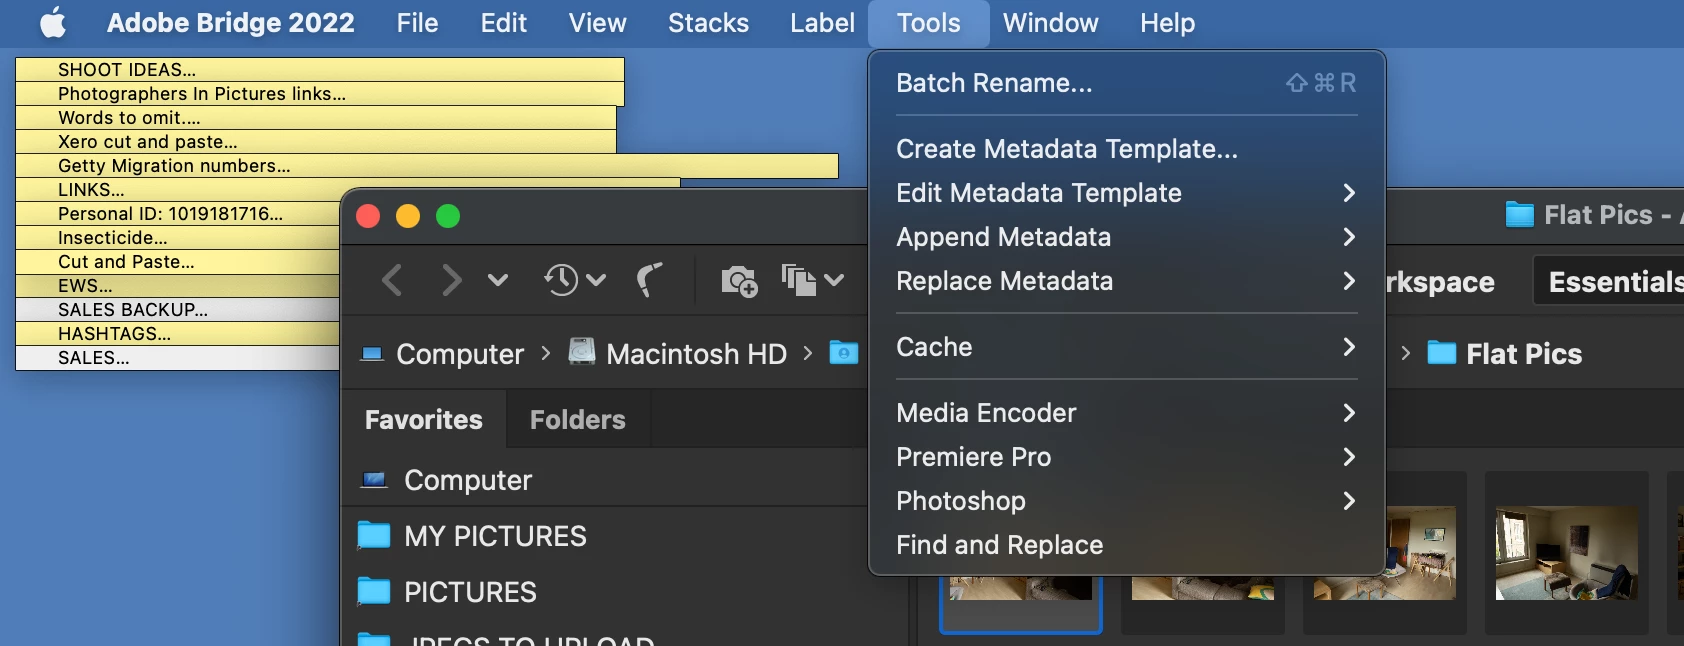The height and width of the screenshot is (646, 1684).
Task: Open the Help menu
Action: point(1167,23)
